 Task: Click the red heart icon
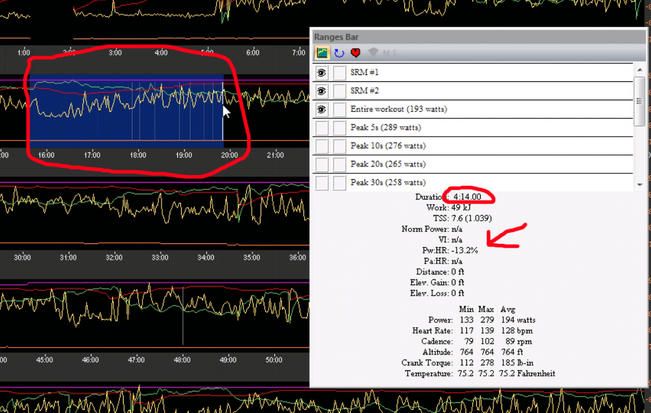tap(355, 52)
